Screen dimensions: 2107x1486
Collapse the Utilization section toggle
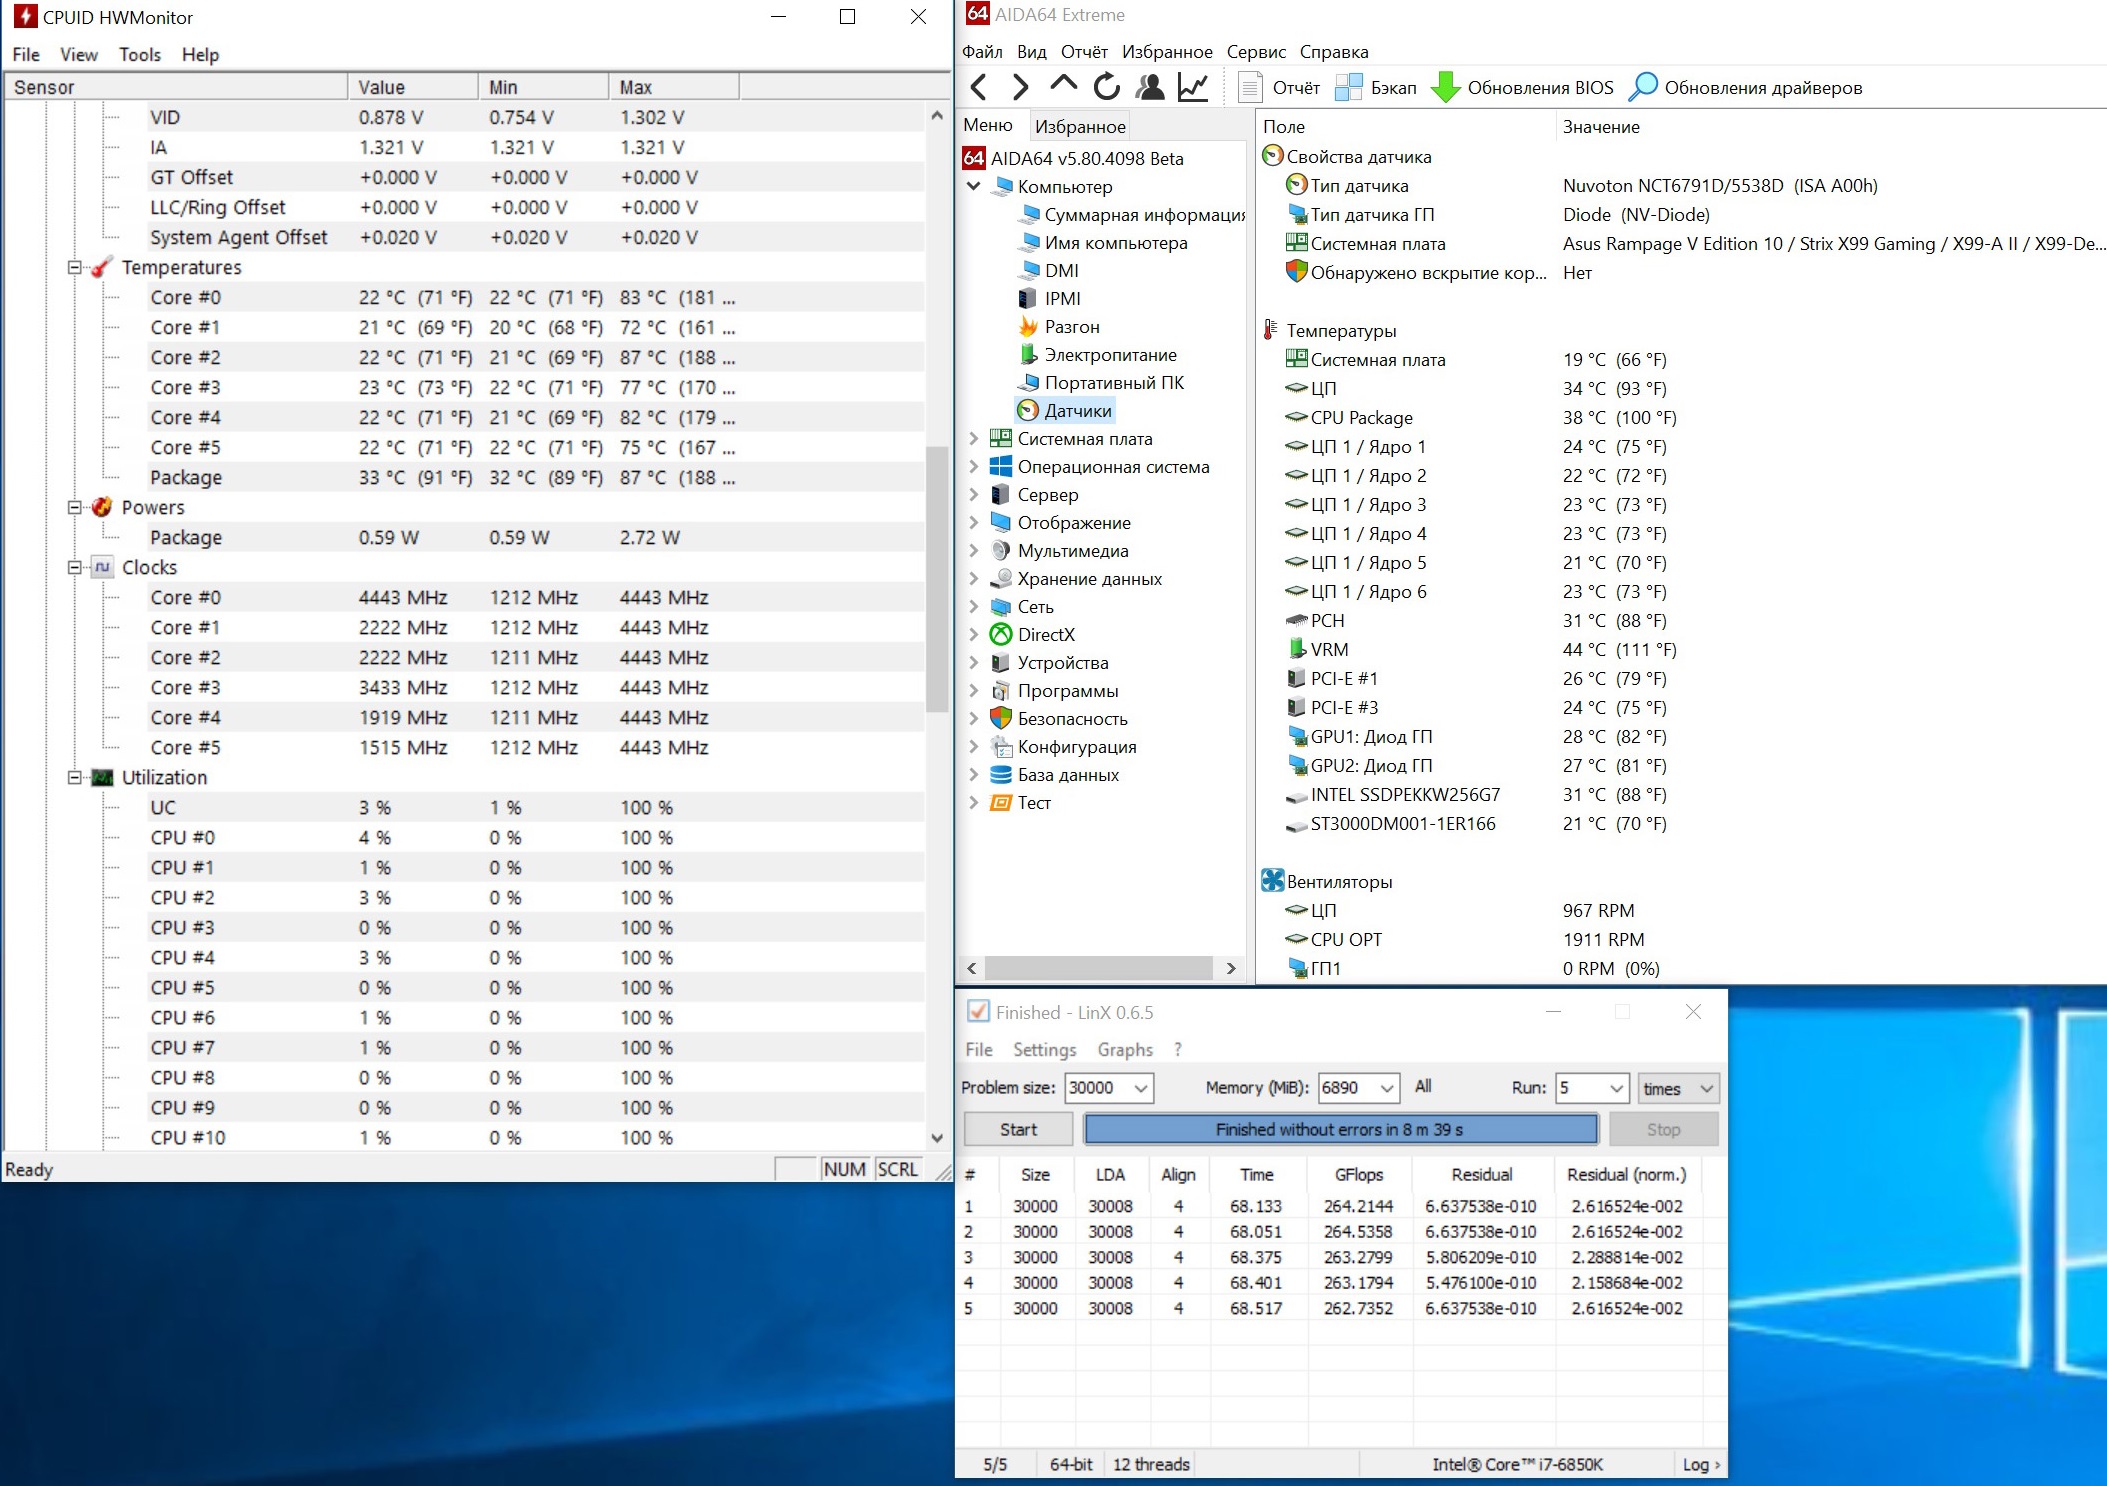click(75, 777)
